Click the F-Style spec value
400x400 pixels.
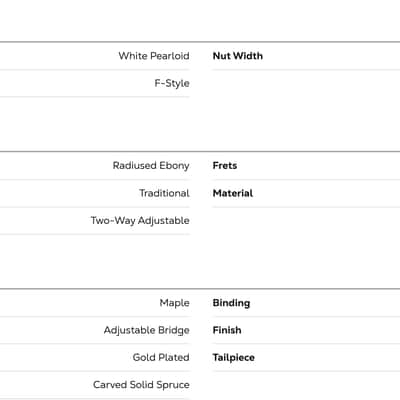click(172, 83)
